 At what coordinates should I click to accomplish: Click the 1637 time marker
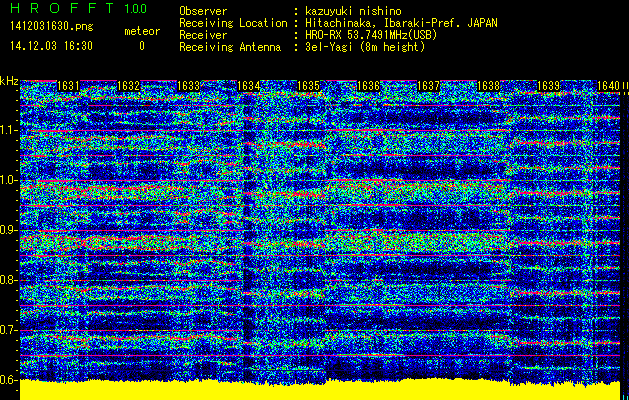tap(429, 86)
